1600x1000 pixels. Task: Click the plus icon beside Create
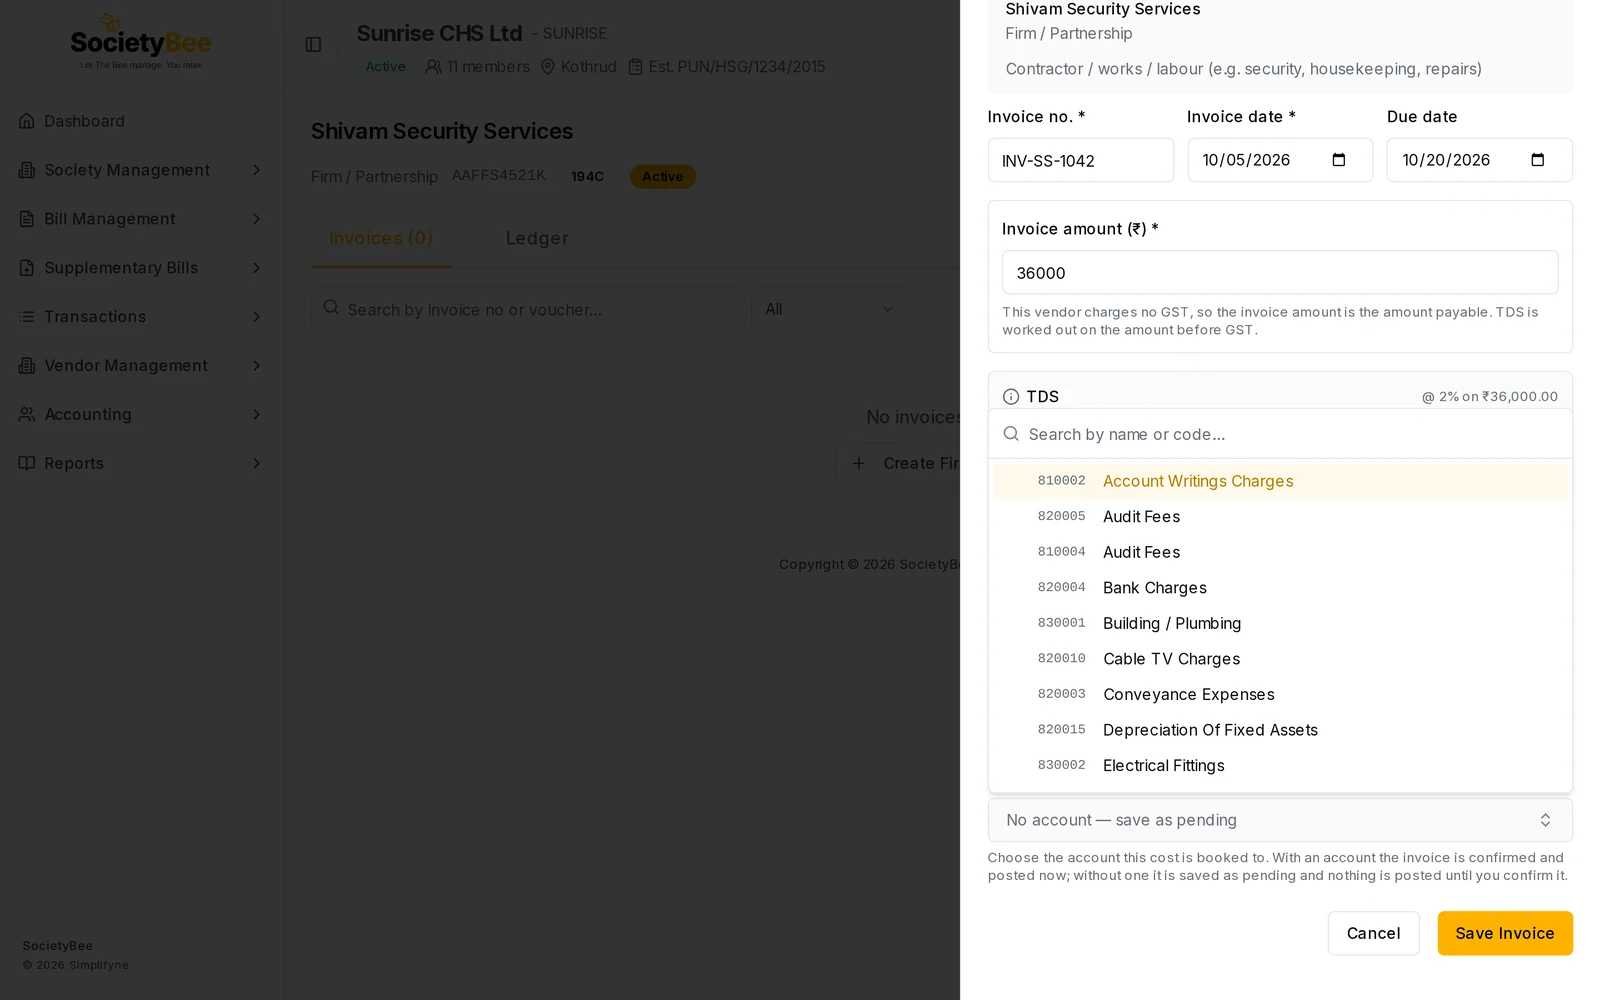(x=858, y=463)
